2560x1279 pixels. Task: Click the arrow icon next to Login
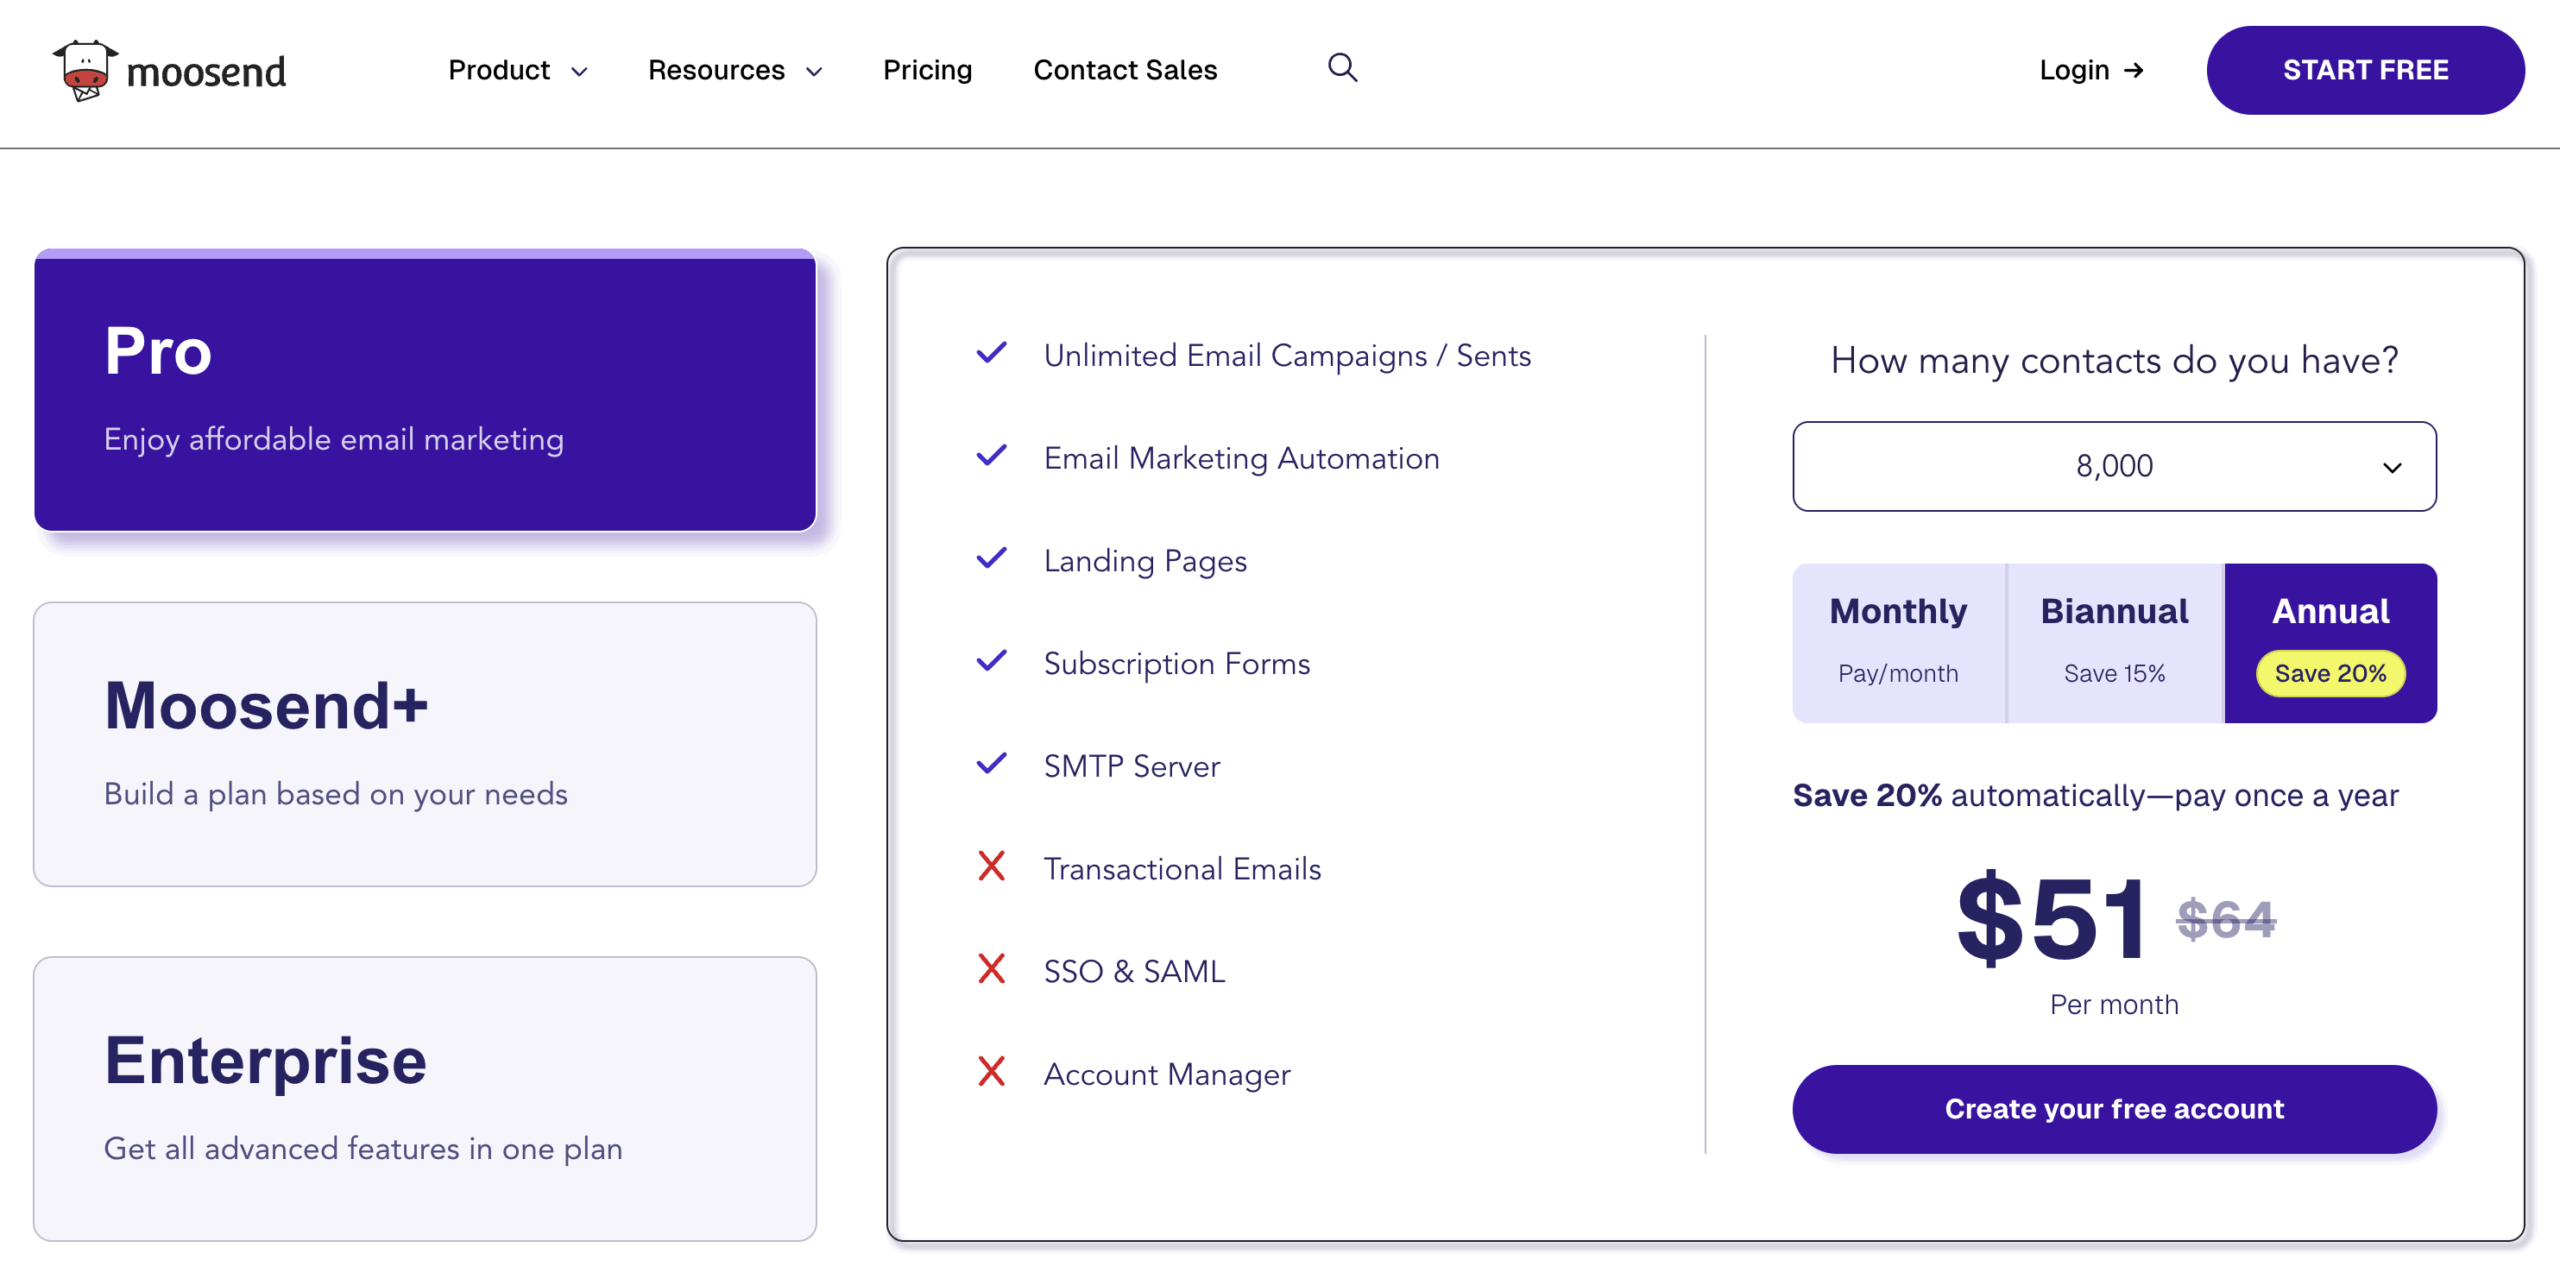[2135, 70]
